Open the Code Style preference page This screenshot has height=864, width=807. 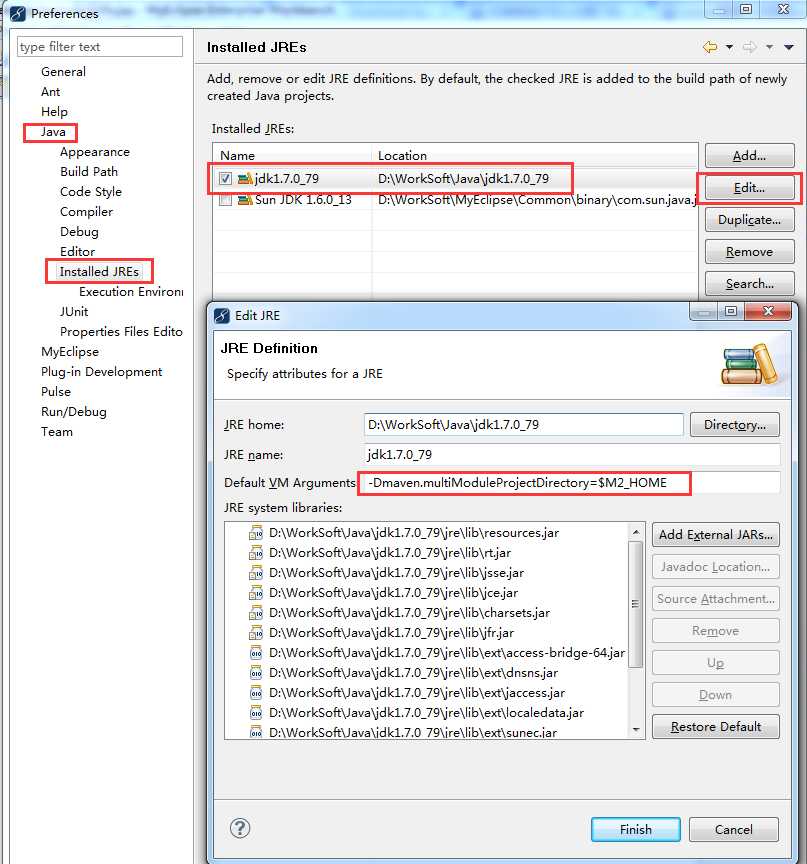[x=91, y=192]
